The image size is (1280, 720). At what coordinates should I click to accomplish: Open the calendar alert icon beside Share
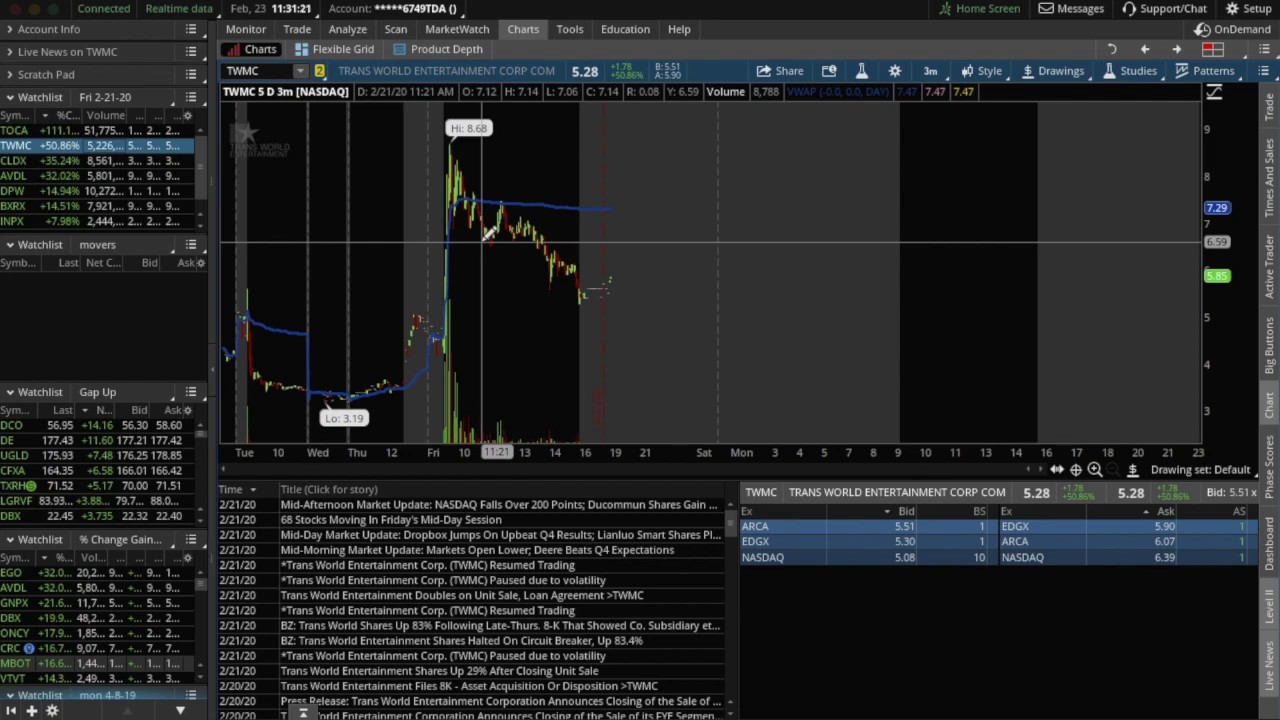(x=829, y=71)
